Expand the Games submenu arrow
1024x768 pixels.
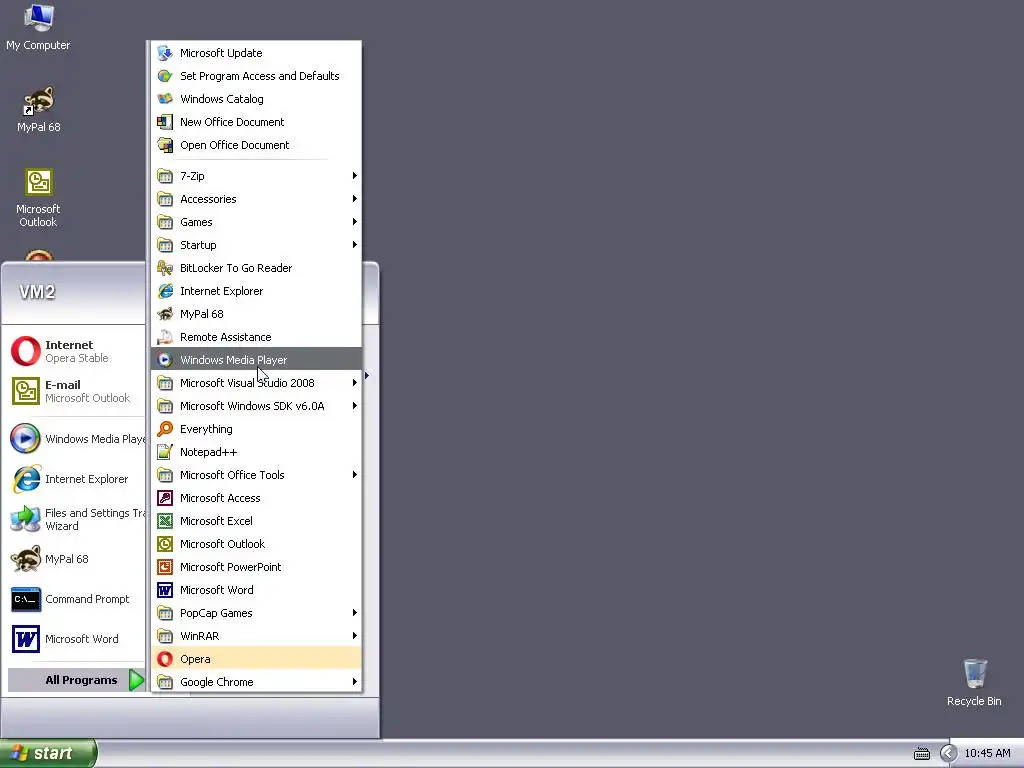(355, 222)
